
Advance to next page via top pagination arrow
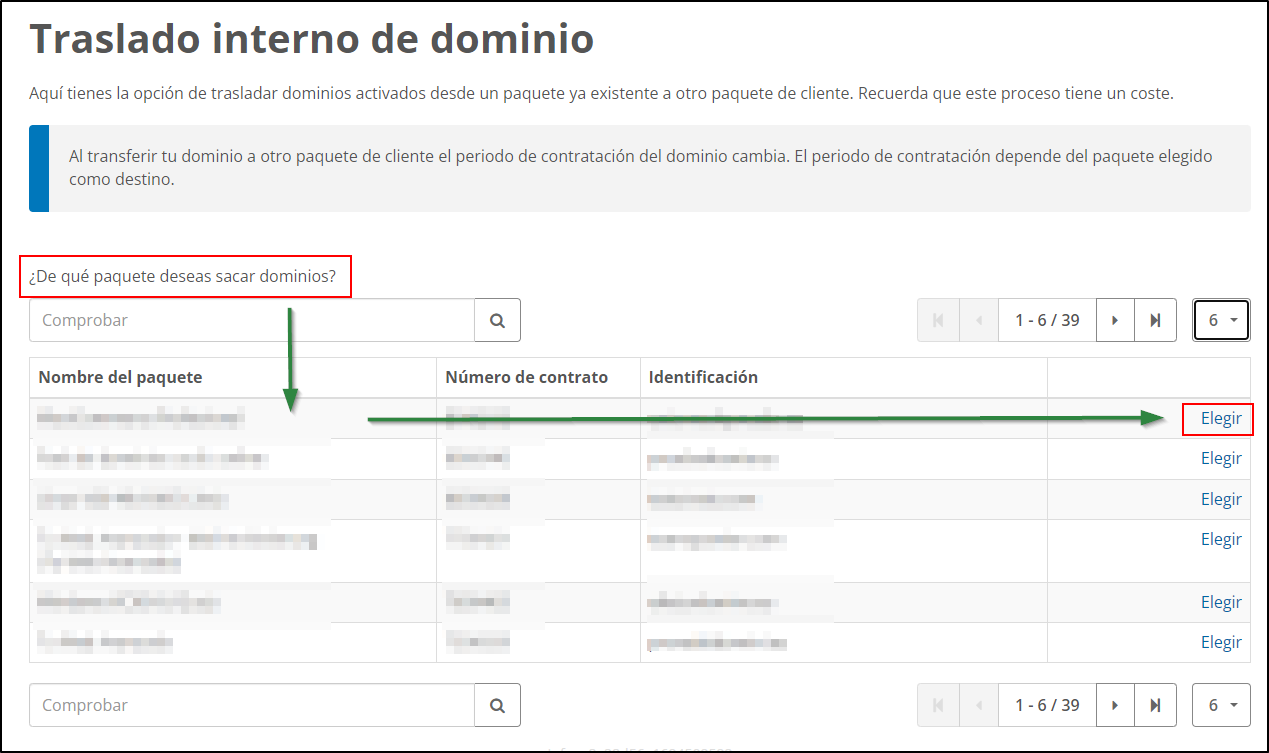point(1115,319)
